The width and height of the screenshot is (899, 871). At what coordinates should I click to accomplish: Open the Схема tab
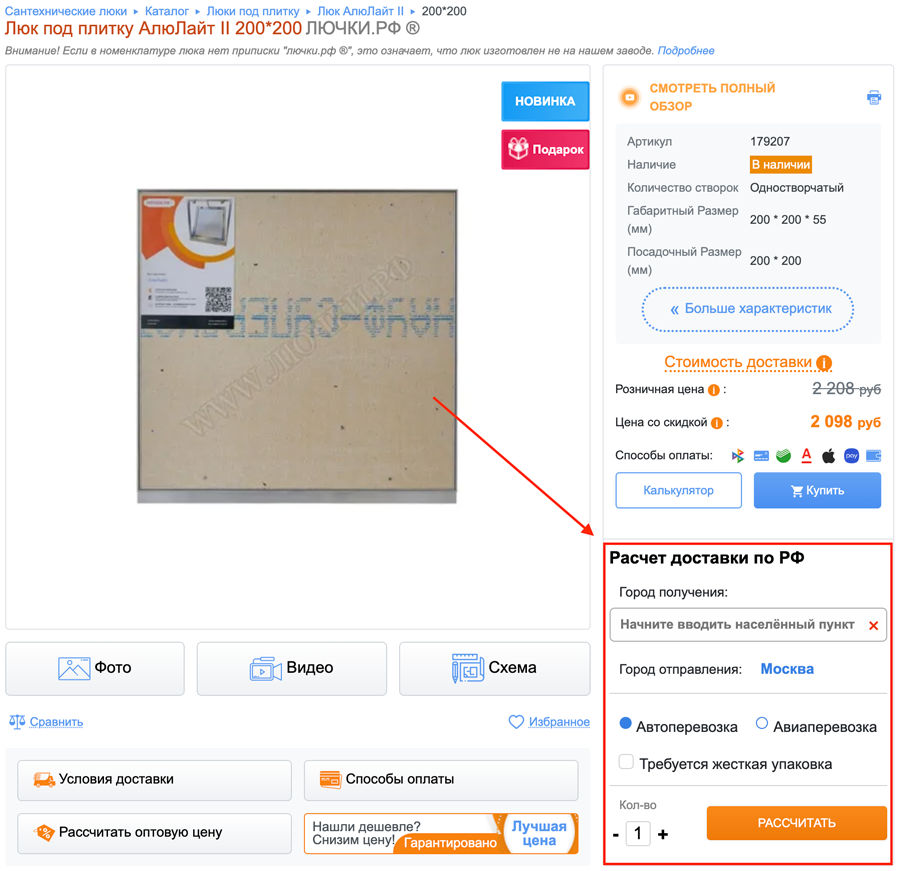pos(494,669)
